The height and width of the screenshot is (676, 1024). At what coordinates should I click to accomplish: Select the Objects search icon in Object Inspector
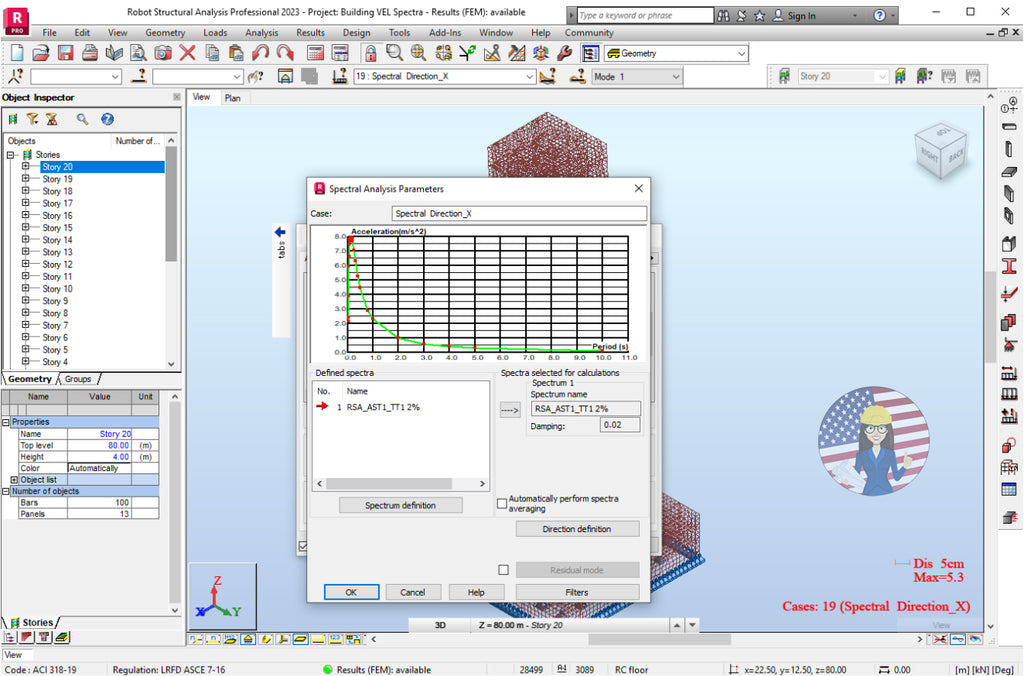click(82, 119)
